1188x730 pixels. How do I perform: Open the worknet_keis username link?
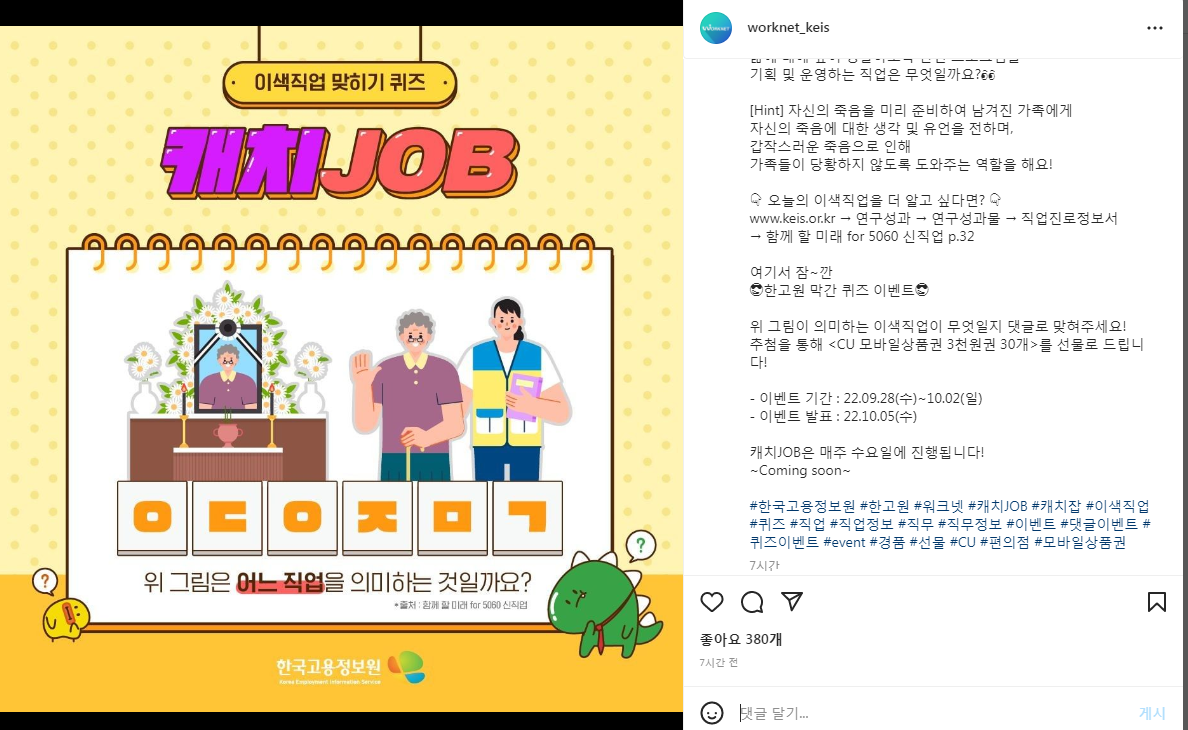(x=788, y=27)
